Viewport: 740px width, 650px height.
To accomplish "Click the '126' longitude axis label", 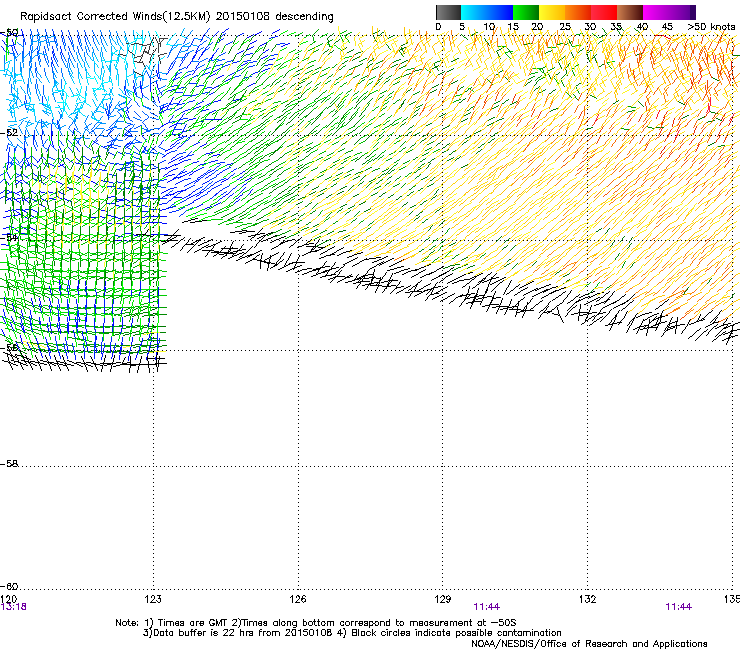I will point(298,599).
